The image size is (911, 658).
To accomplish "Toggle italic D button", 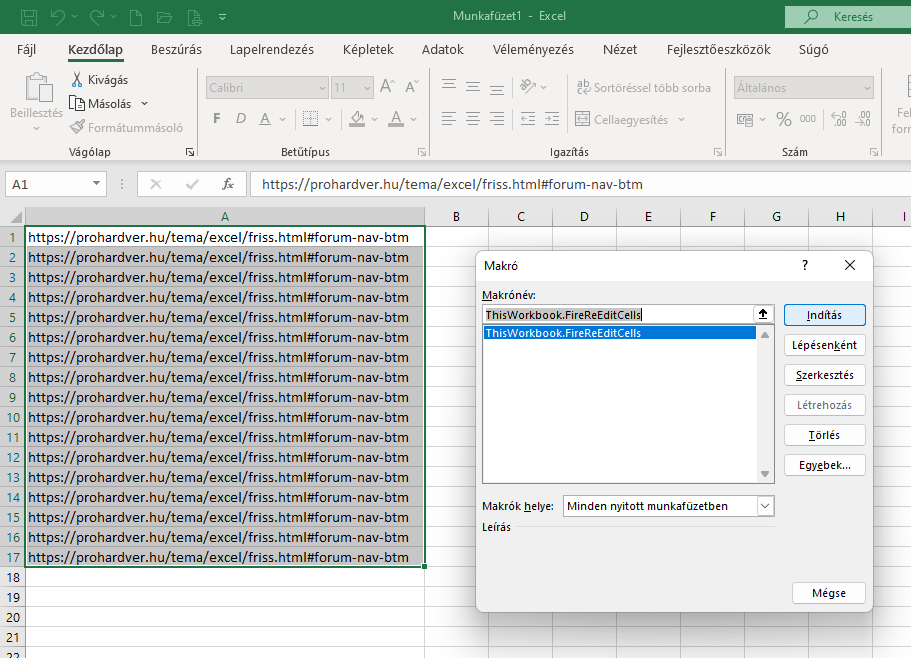I will [241, 119].
